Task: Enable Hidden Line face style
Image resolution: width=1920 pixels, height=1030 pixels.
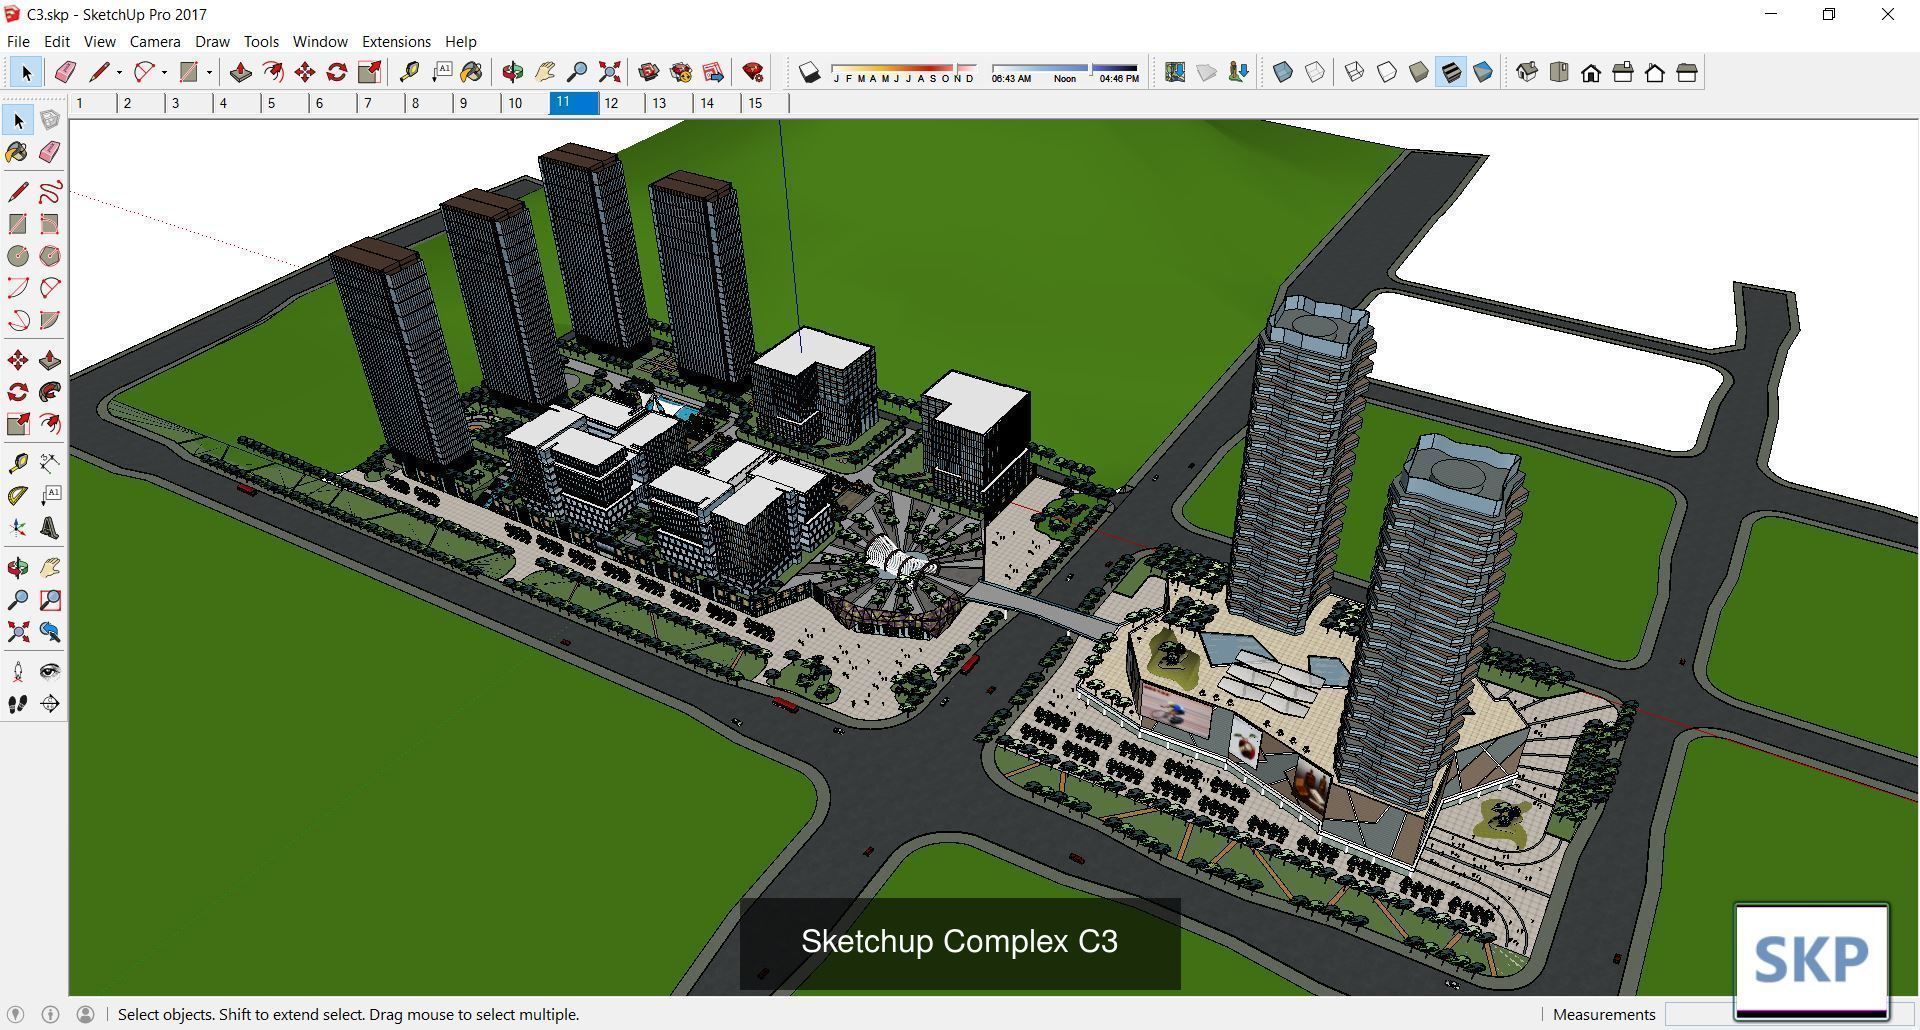Action: [x=1387, y=72]
